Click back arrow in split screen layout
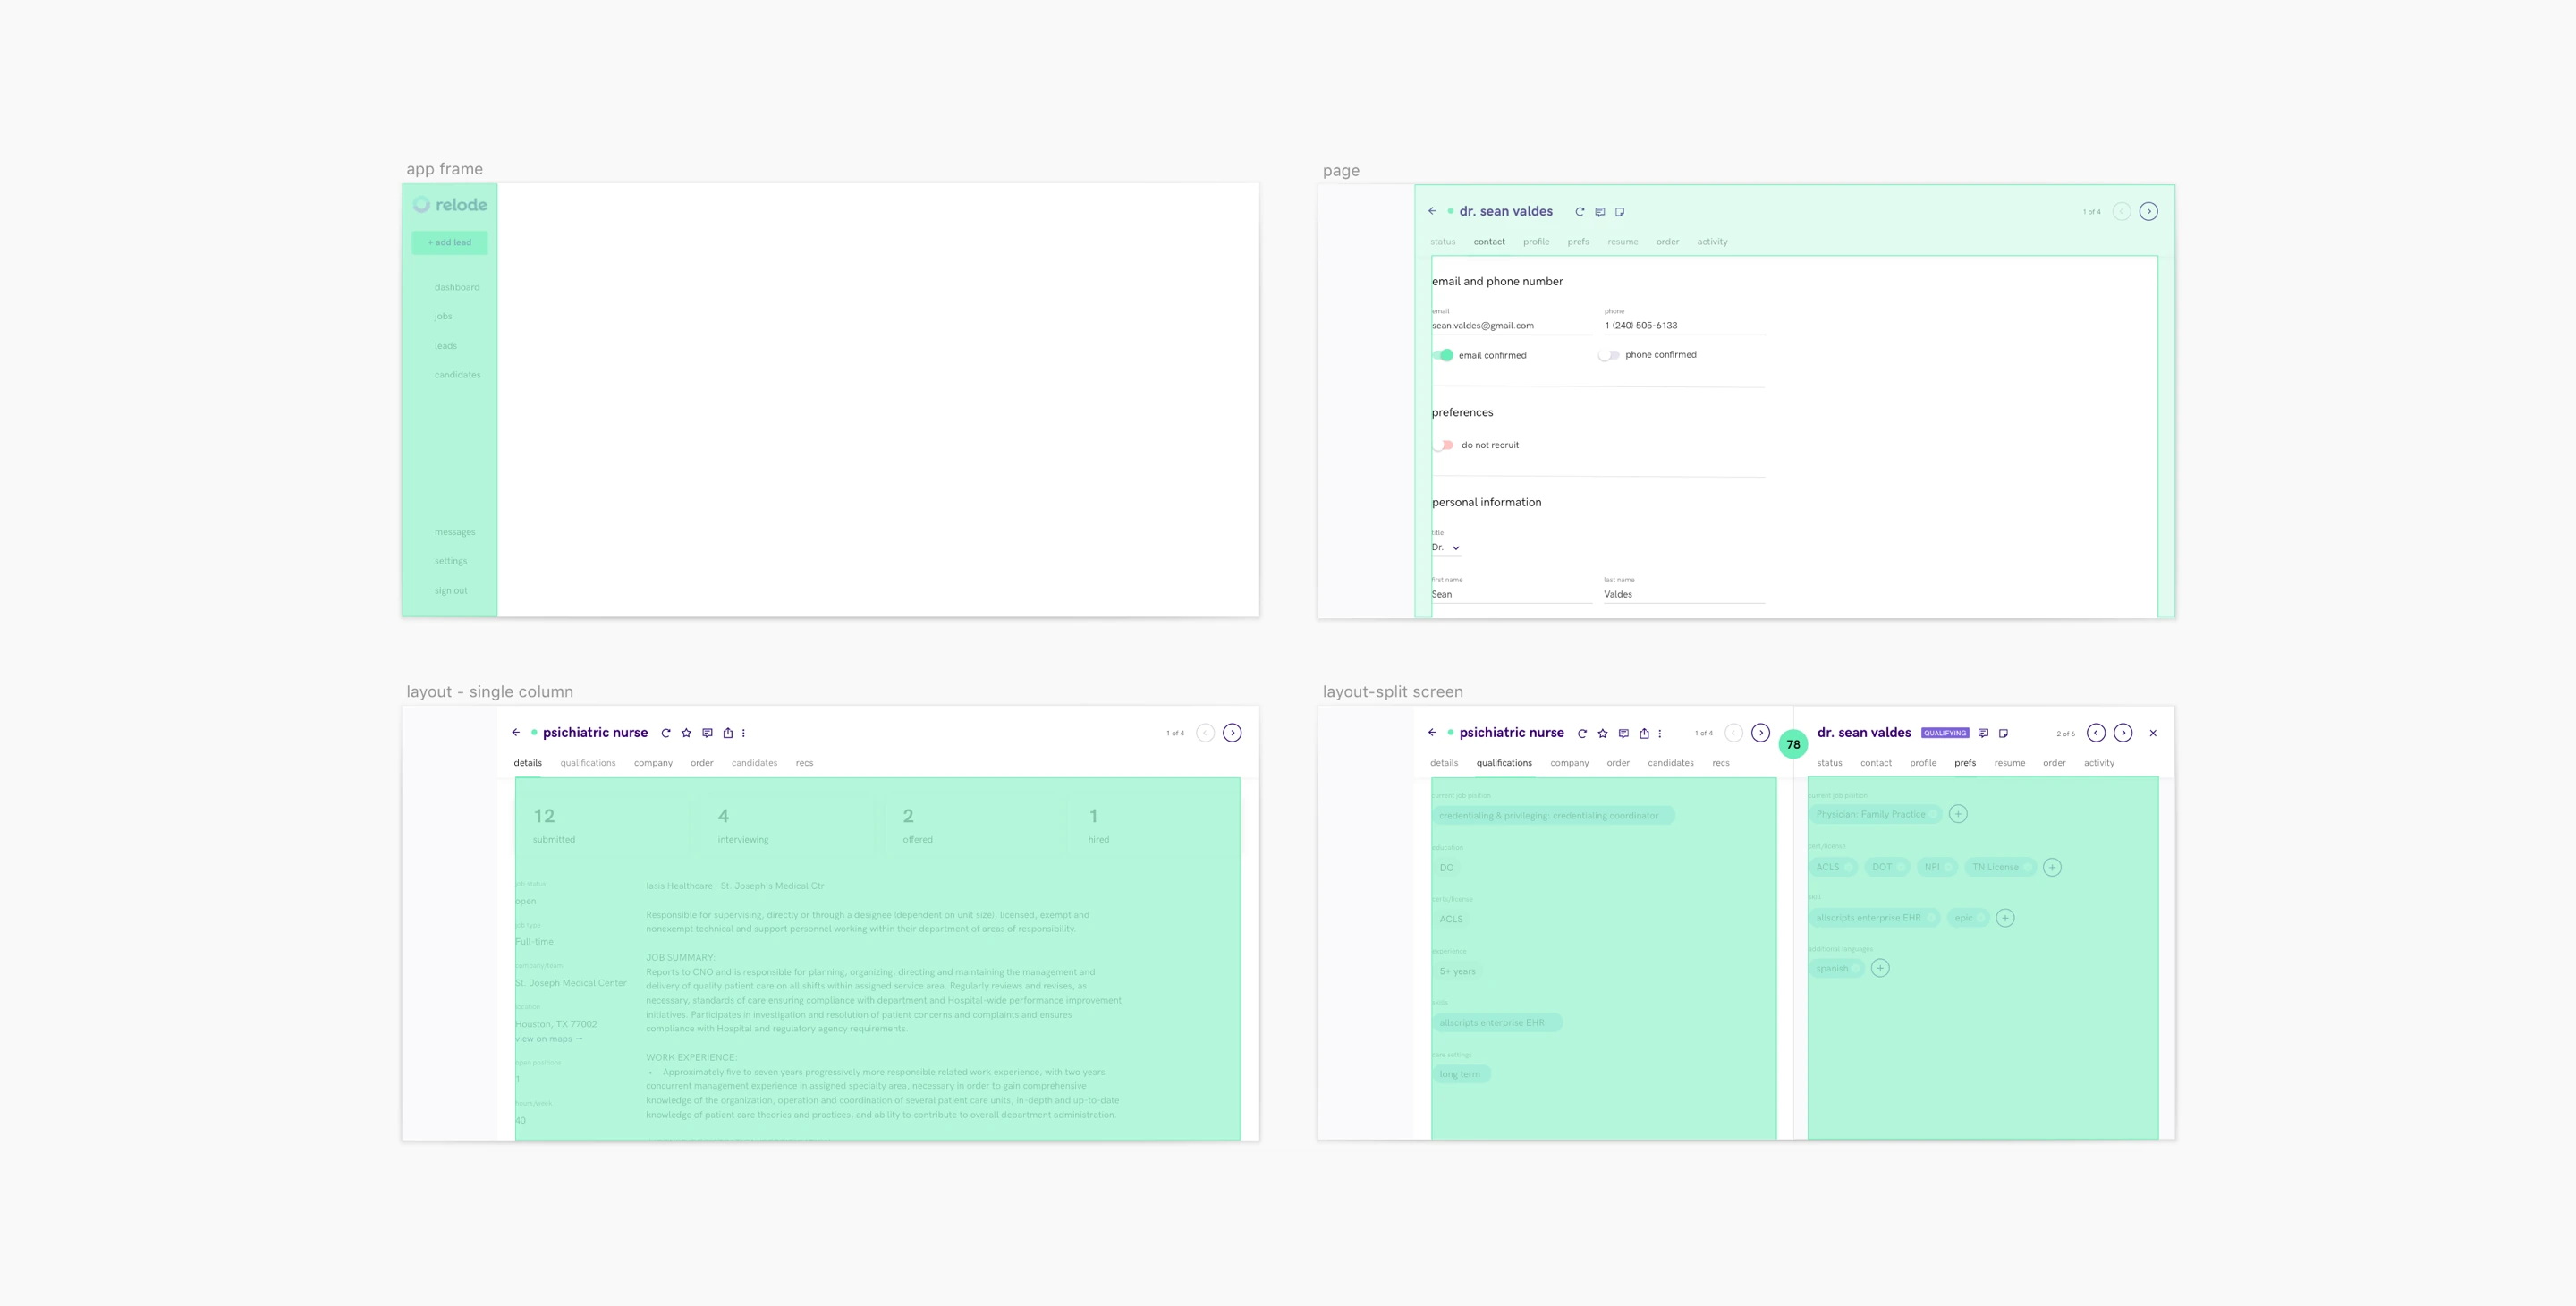The image size is (2576, 1306). point(1432,732)
